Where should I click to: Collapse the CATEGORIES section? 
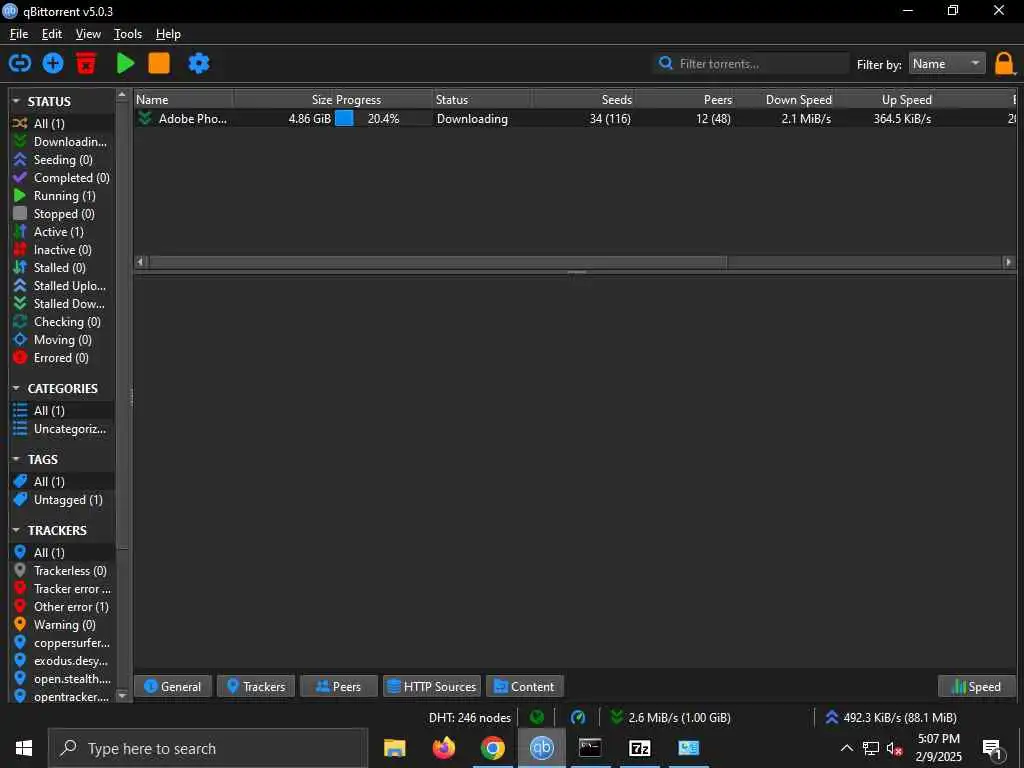click(16, 388)
